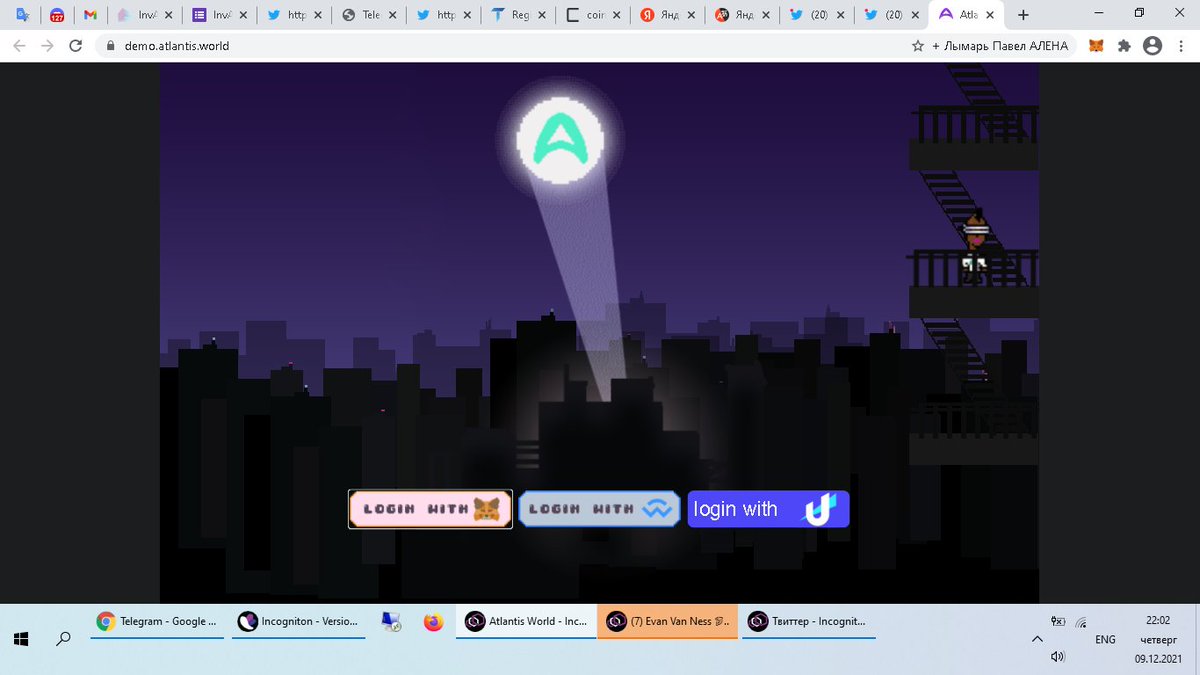Click the pixel character on the fire escape
1200x675 pixels.
click(976, 247)
